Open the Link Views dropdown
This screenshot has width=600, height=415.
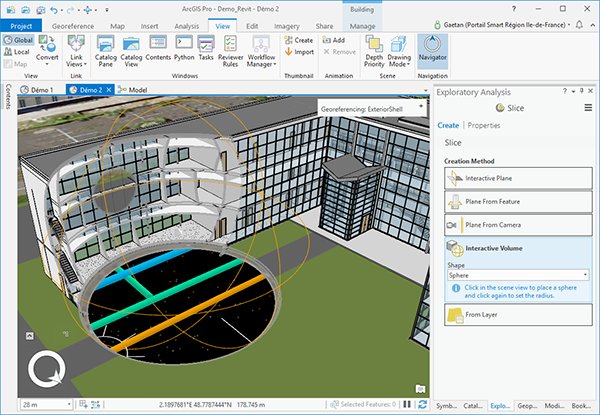click(x=76, y=50)
